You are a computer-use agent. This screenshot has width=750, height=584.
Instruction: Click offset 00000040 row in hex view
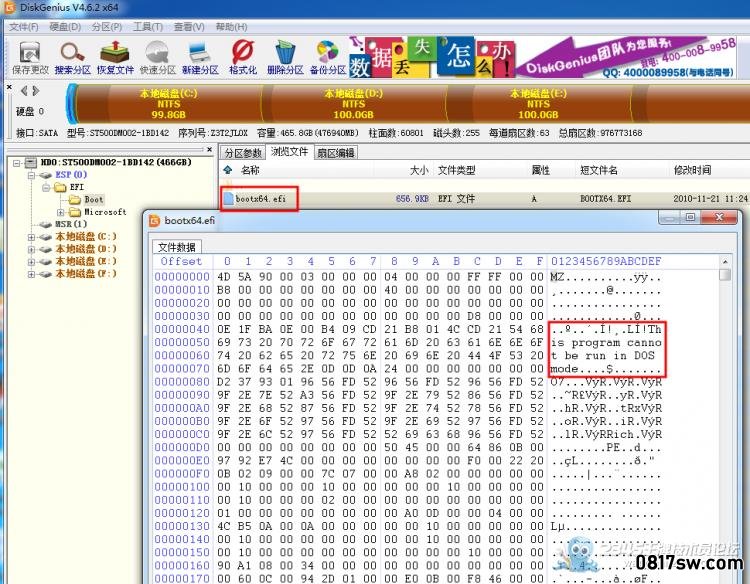(409, 330)
